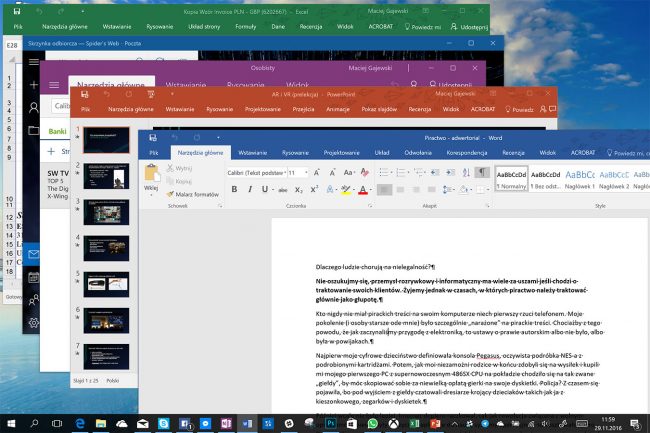650x433 pixels.
Task: Activate the Malarz formatów format painter
Action: pos(192,194)
